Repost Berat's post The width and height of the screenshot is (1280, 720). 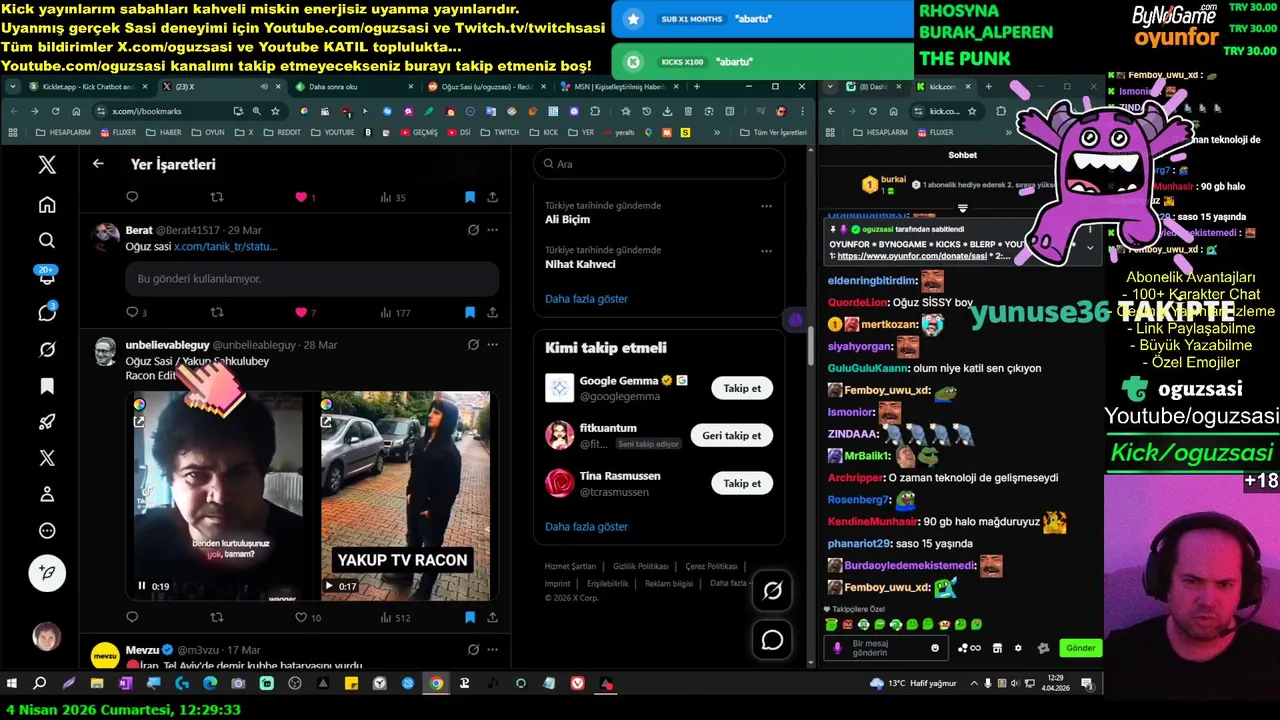point(217,313)
